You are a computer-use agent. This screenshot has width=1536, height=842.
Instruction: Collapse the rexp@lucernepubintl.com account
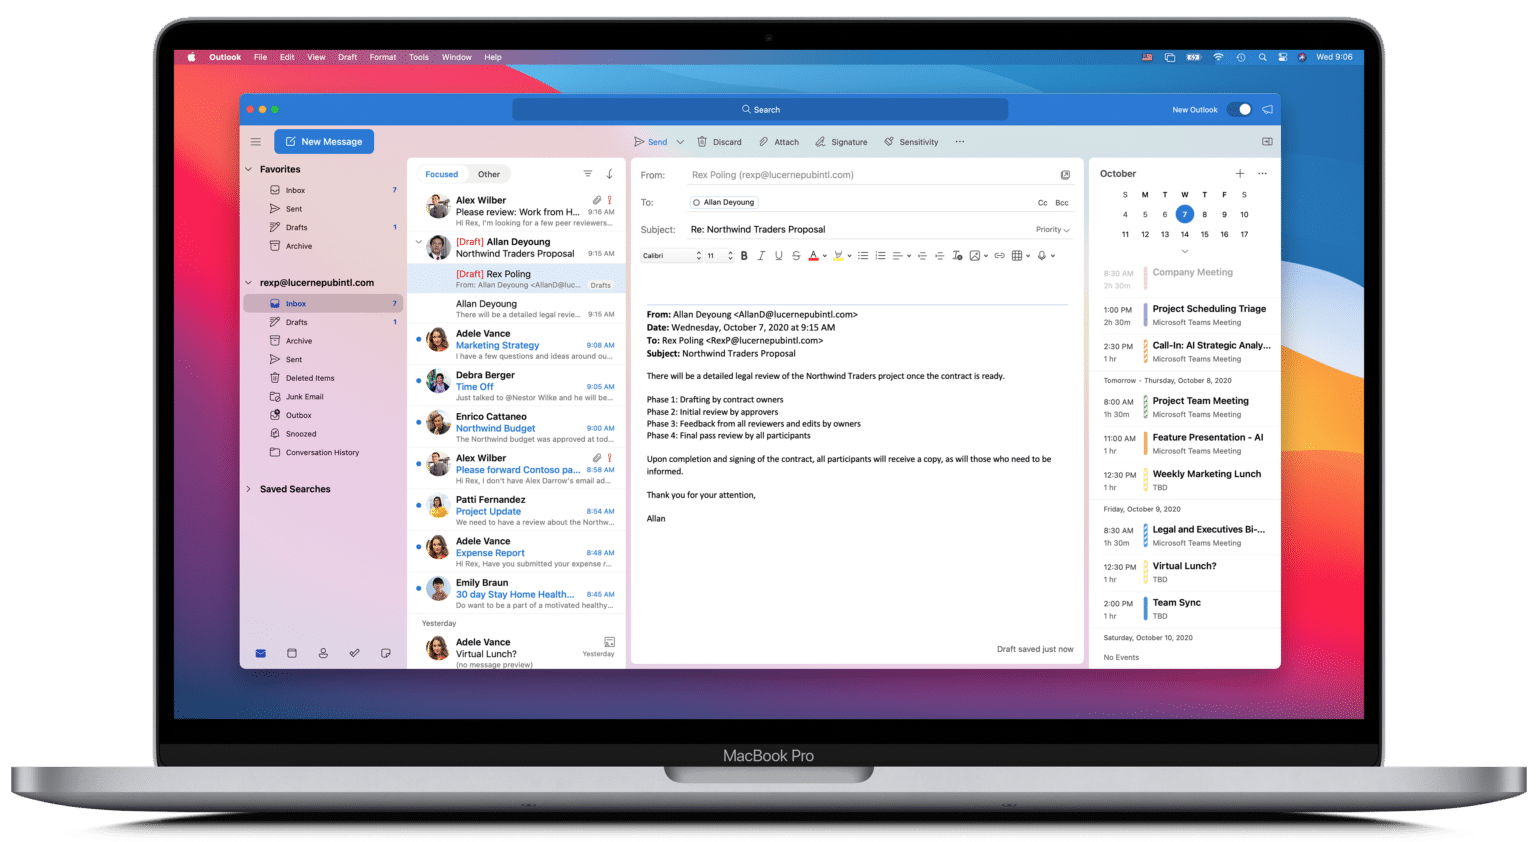(x=249, y=283)
